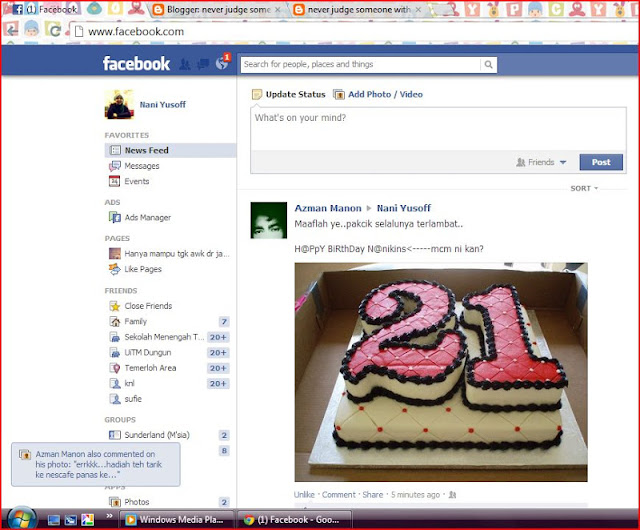
Task: Click the 5 minutes ago timestamp
Action: point(415,495)
